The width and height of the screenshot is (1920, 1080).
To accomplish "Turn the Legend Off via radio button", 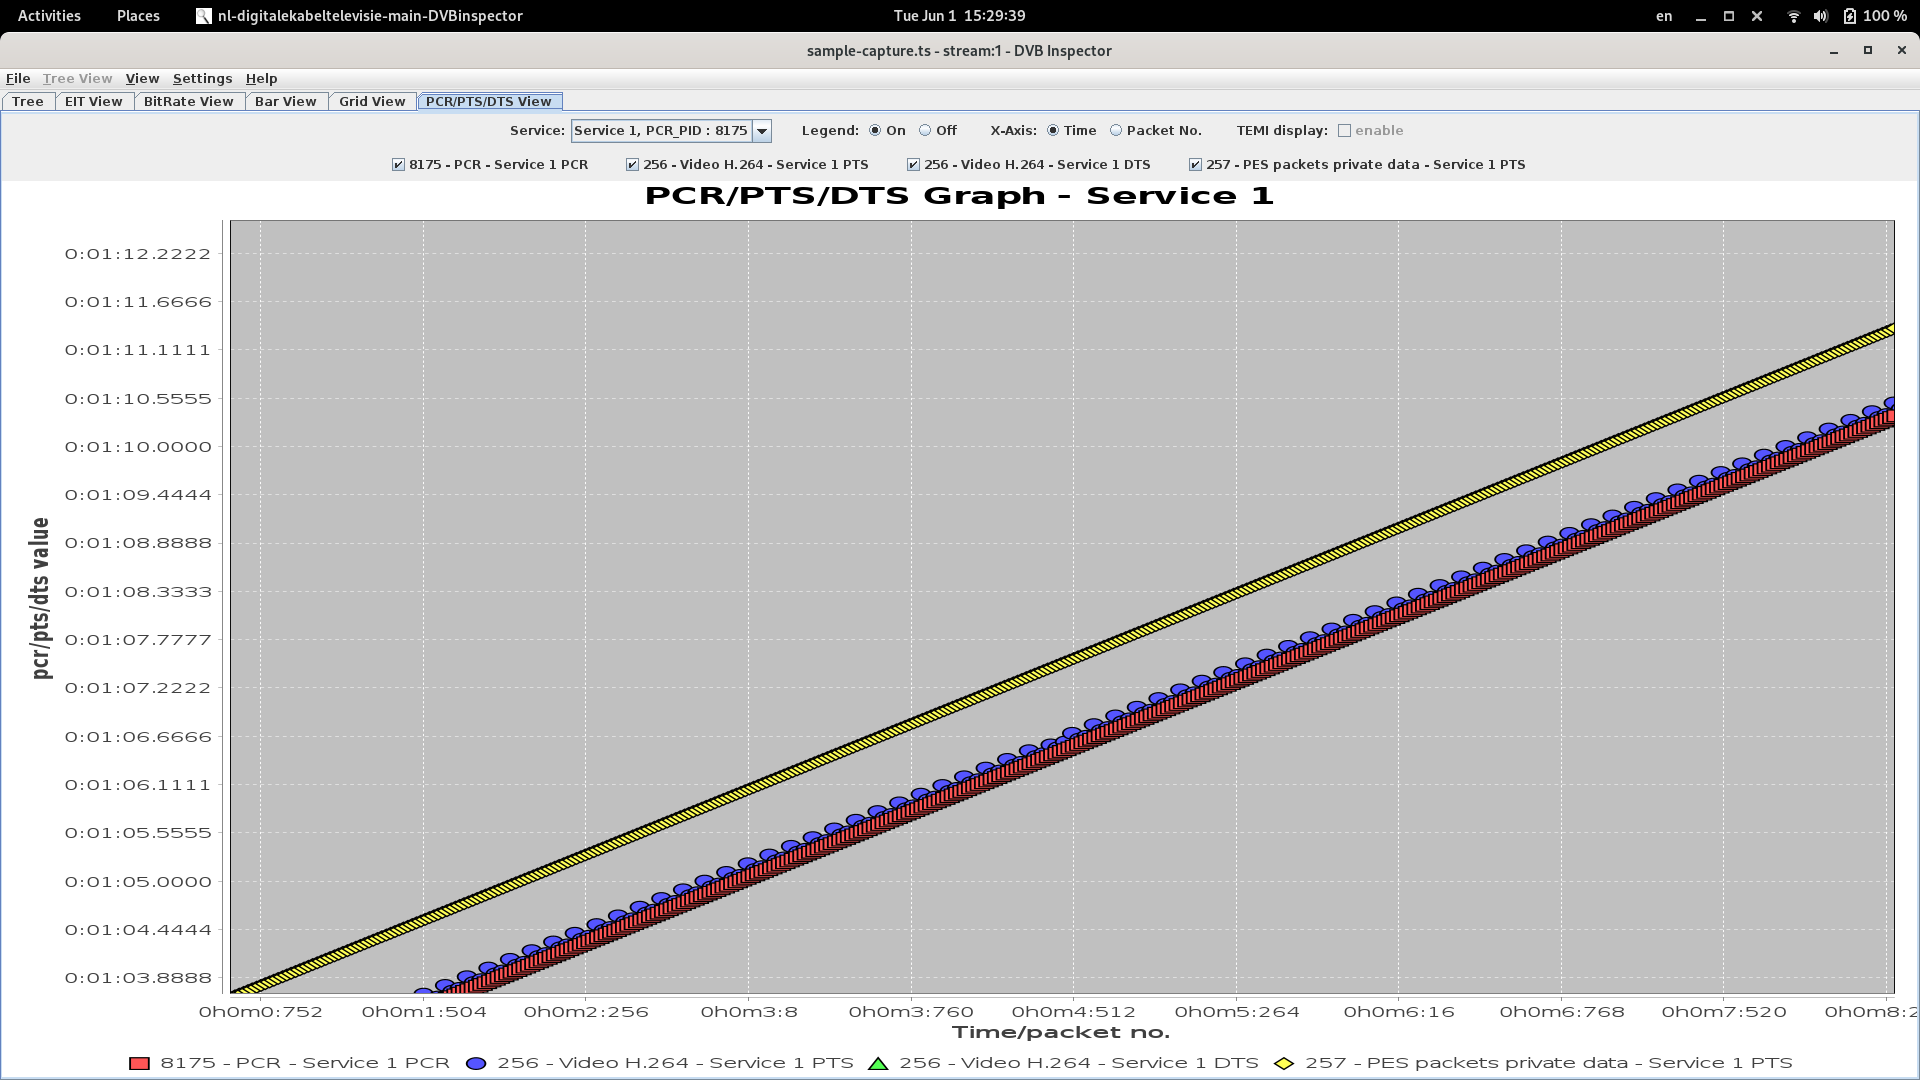I will coord(926,131).
